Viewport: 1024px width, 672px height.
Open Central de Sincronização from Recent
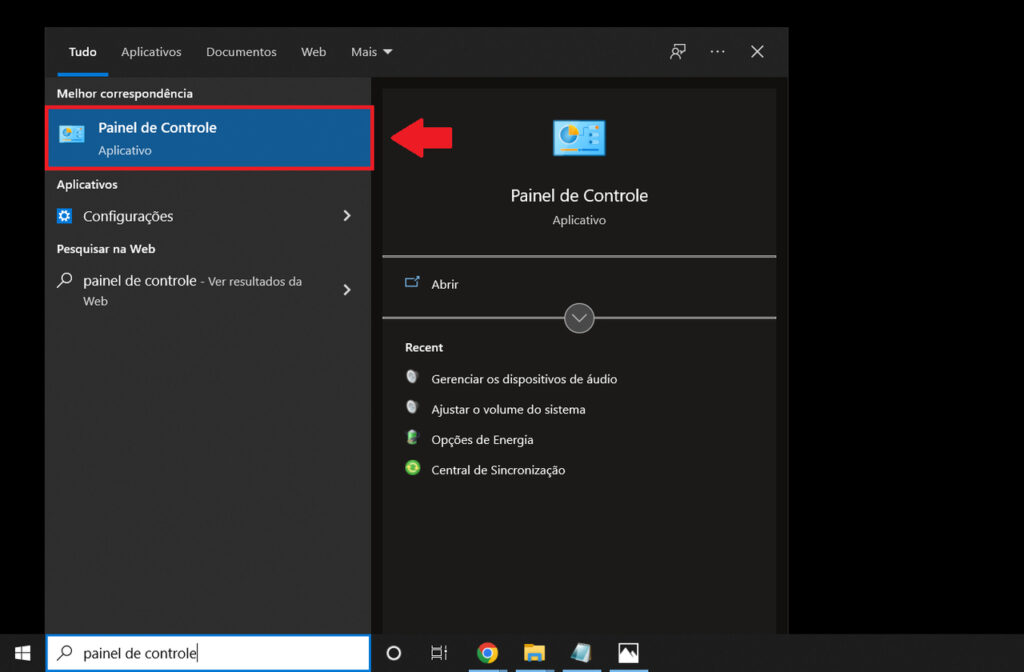498,469
